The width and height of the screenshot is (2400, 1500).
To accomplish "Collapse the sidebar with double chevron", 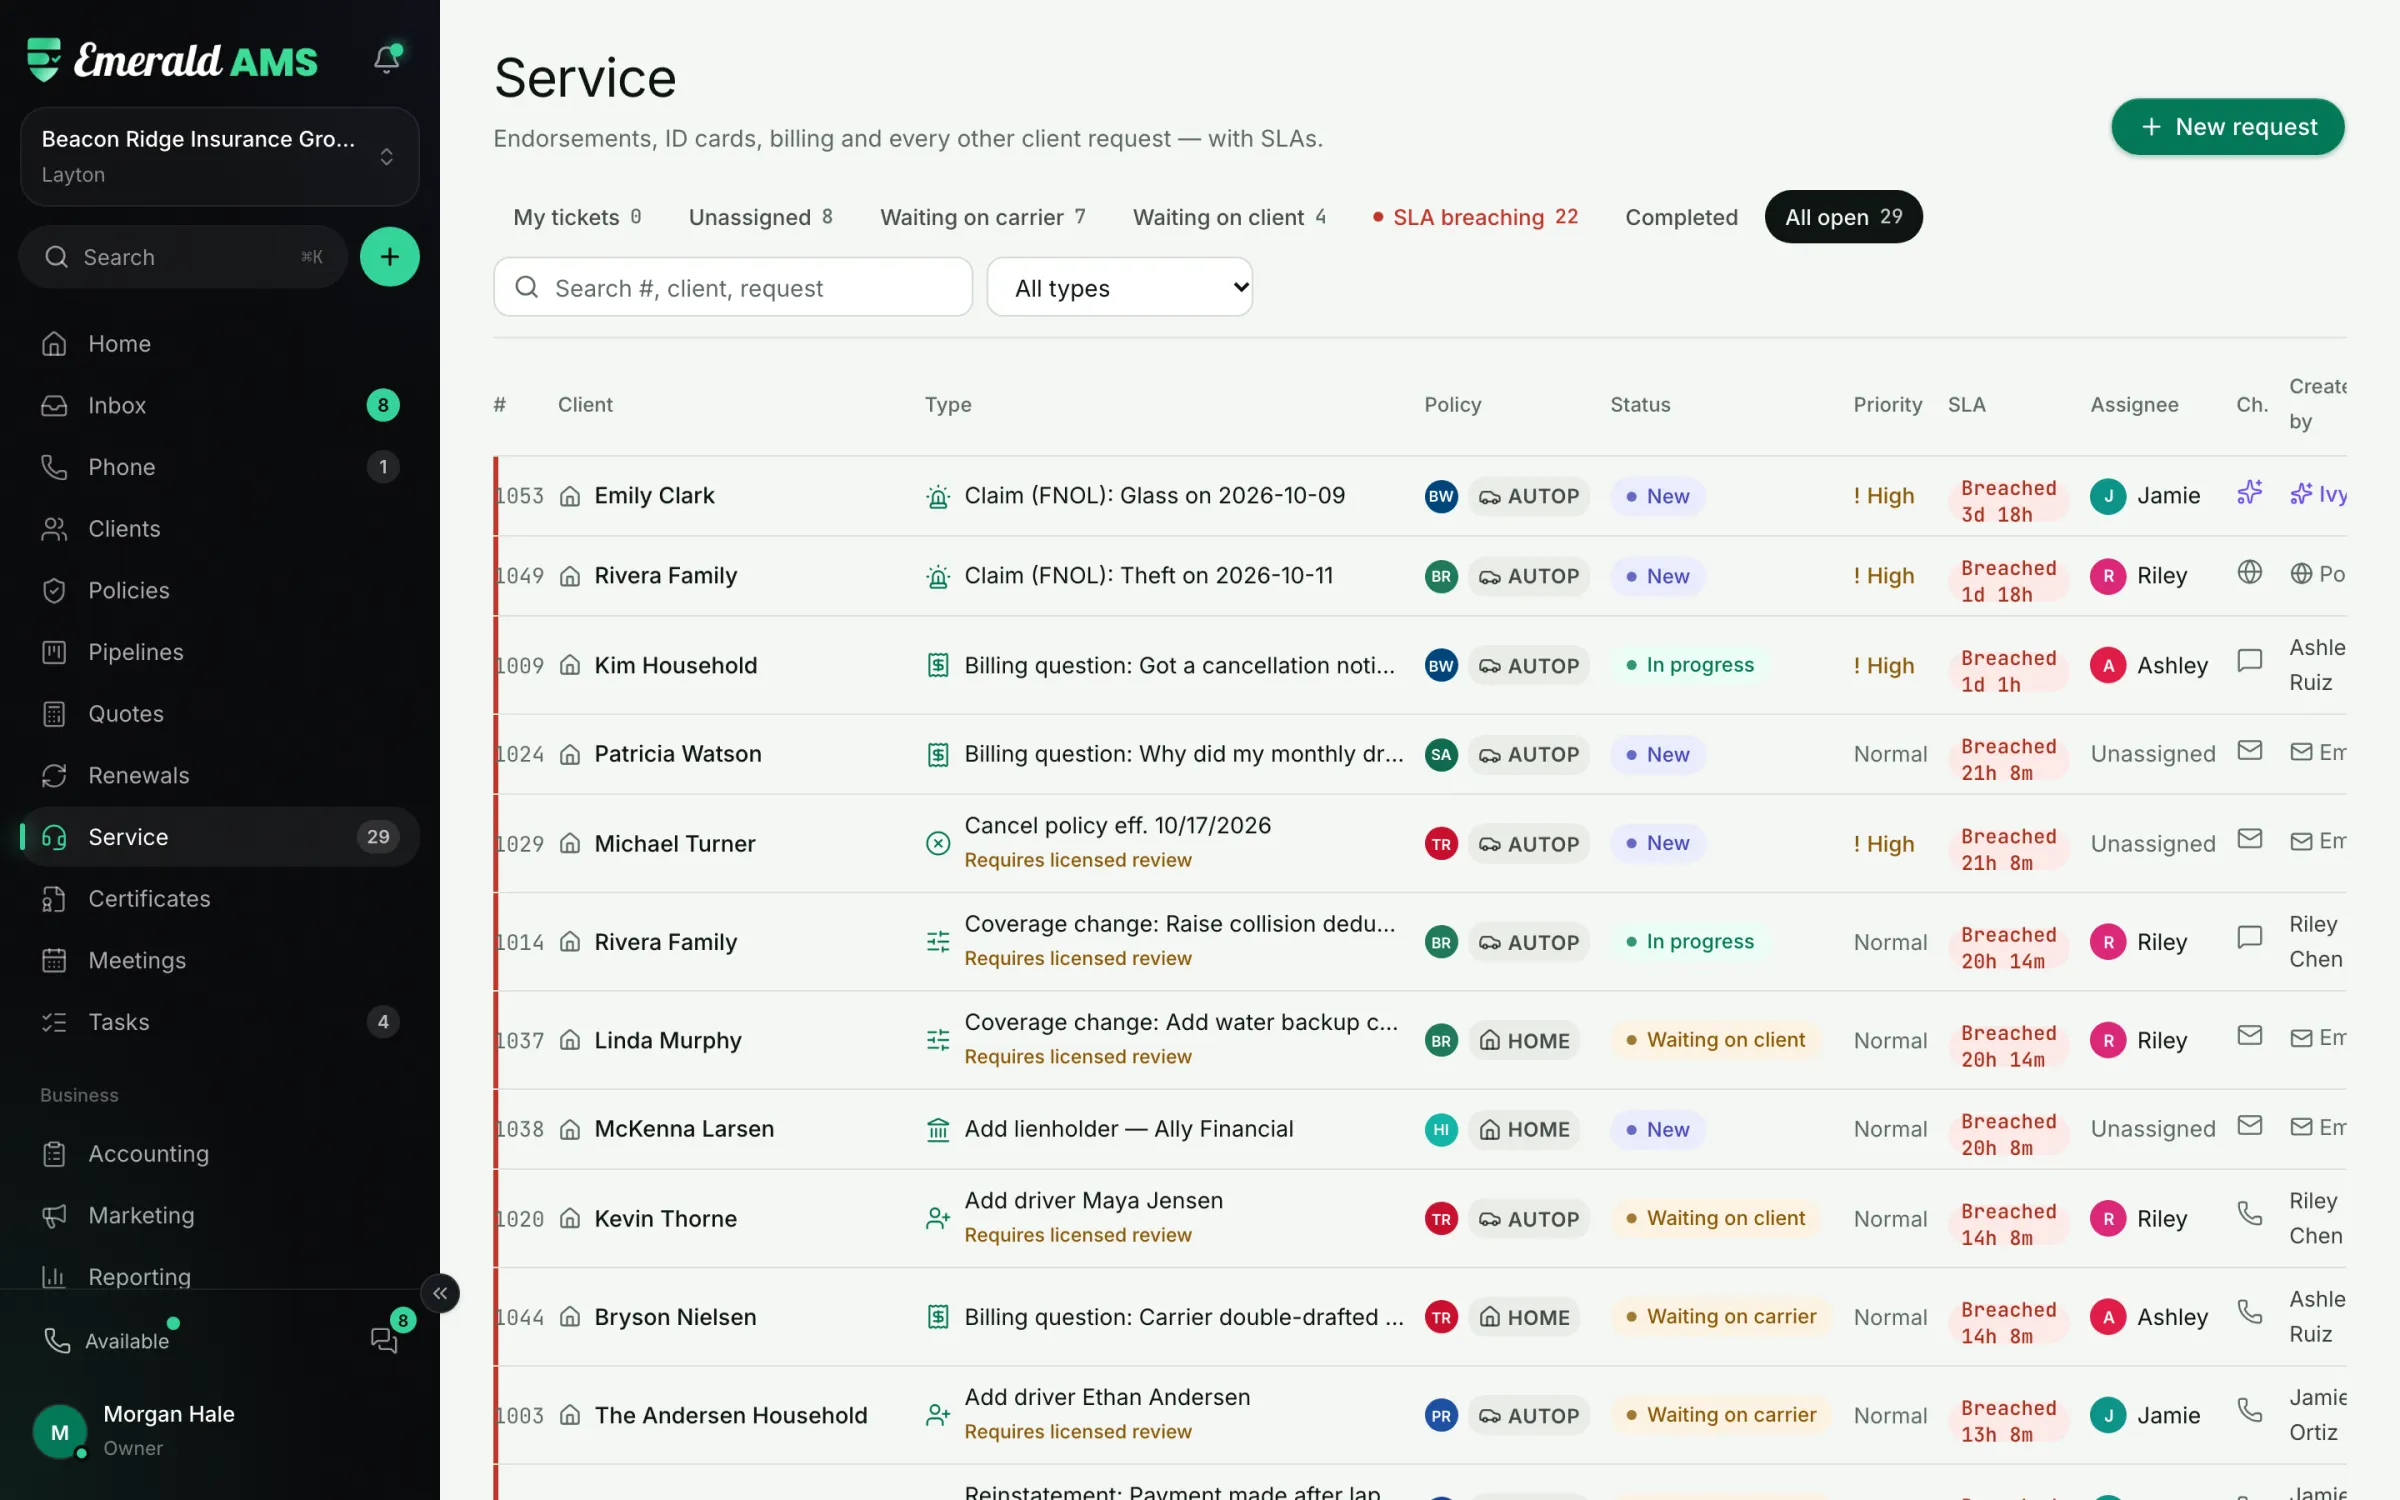I will 440,1293.
